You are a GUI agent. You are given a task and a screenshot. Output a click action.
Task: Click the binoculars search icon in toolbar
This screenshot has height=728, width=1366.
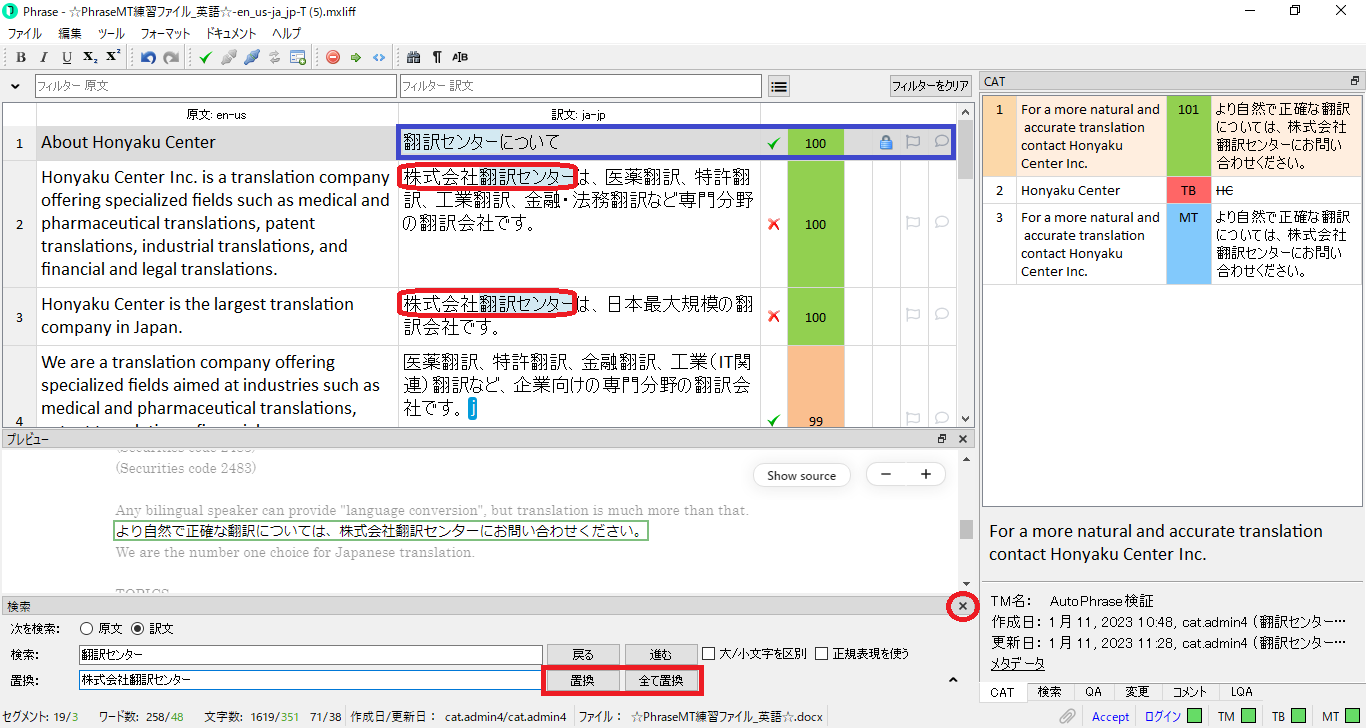pos(413,57)
